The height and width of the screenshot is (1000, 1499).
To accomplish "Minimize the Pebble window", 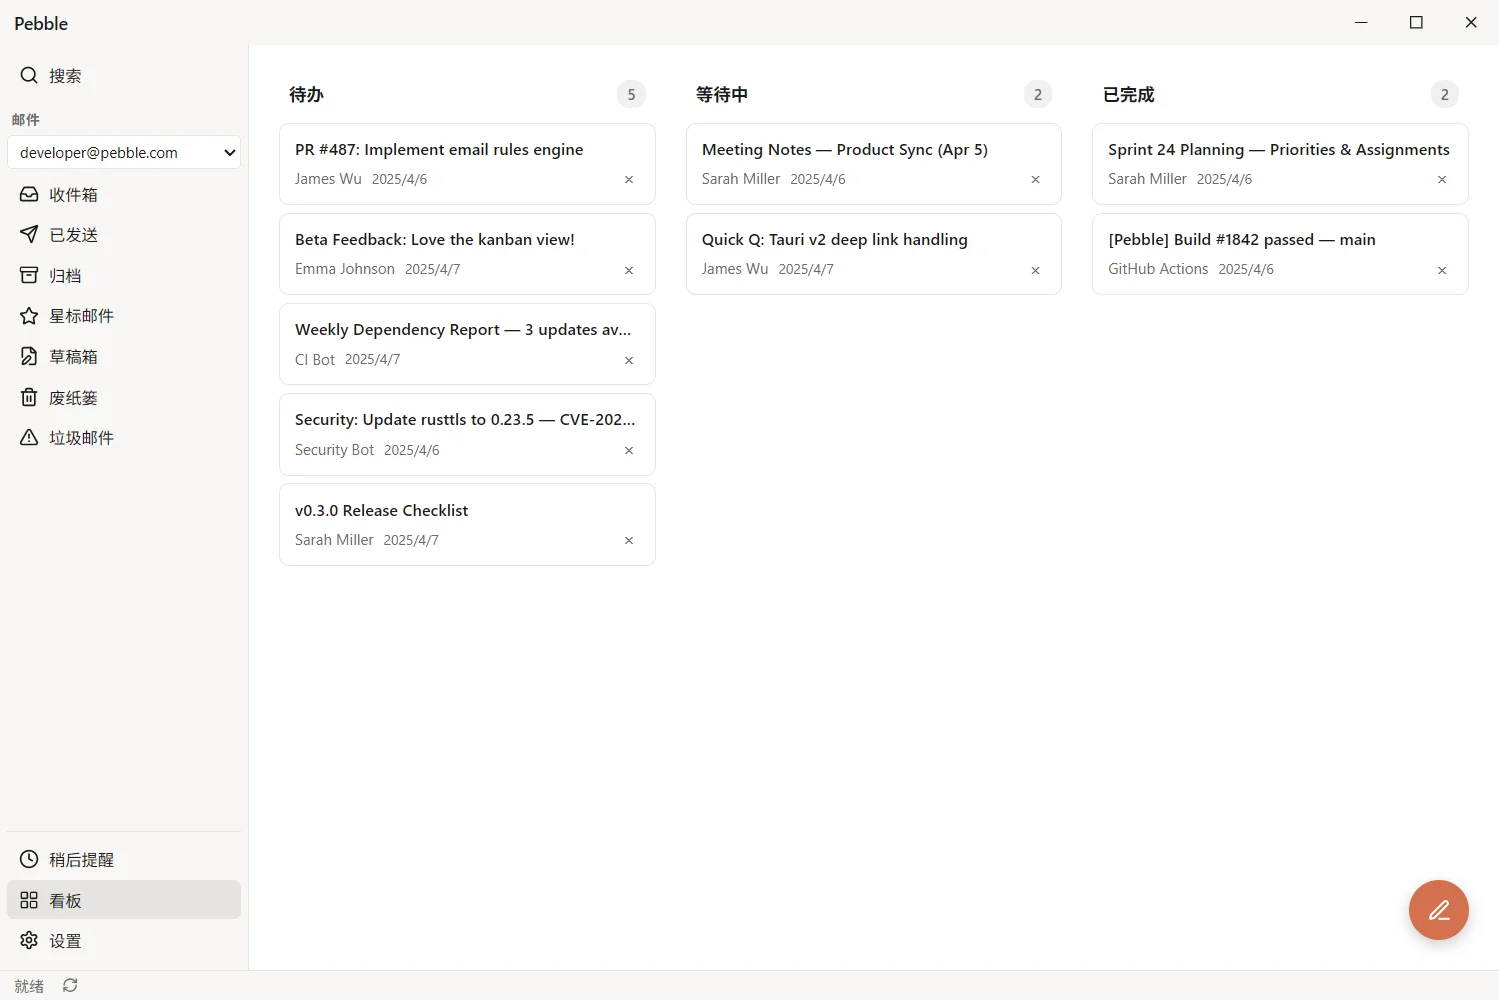I will pos(1361,22).
